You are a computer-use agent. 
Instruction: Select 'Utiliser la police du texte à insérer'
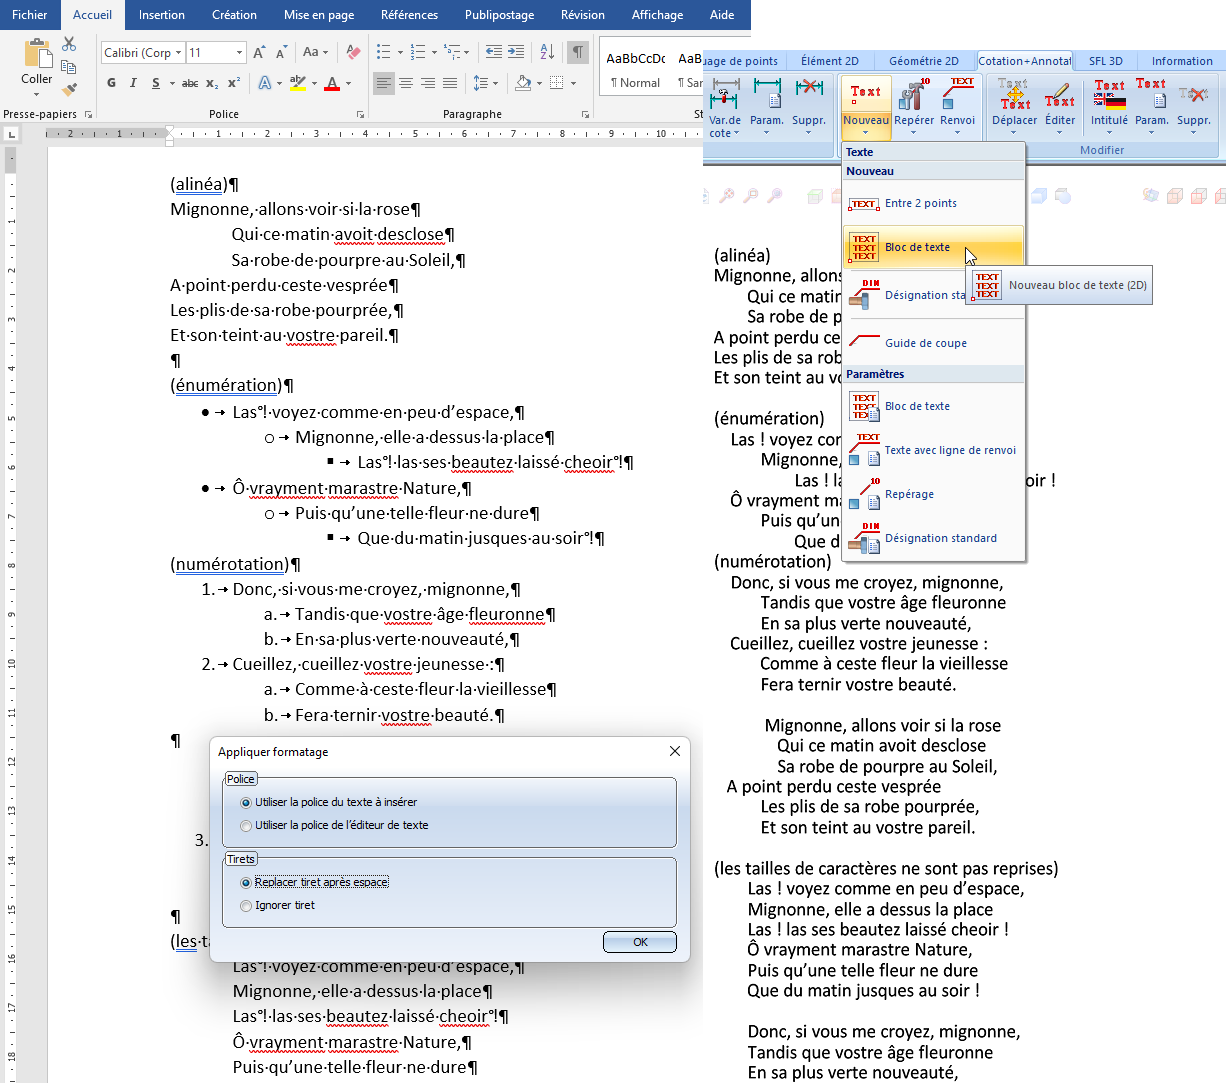point(329,802)
